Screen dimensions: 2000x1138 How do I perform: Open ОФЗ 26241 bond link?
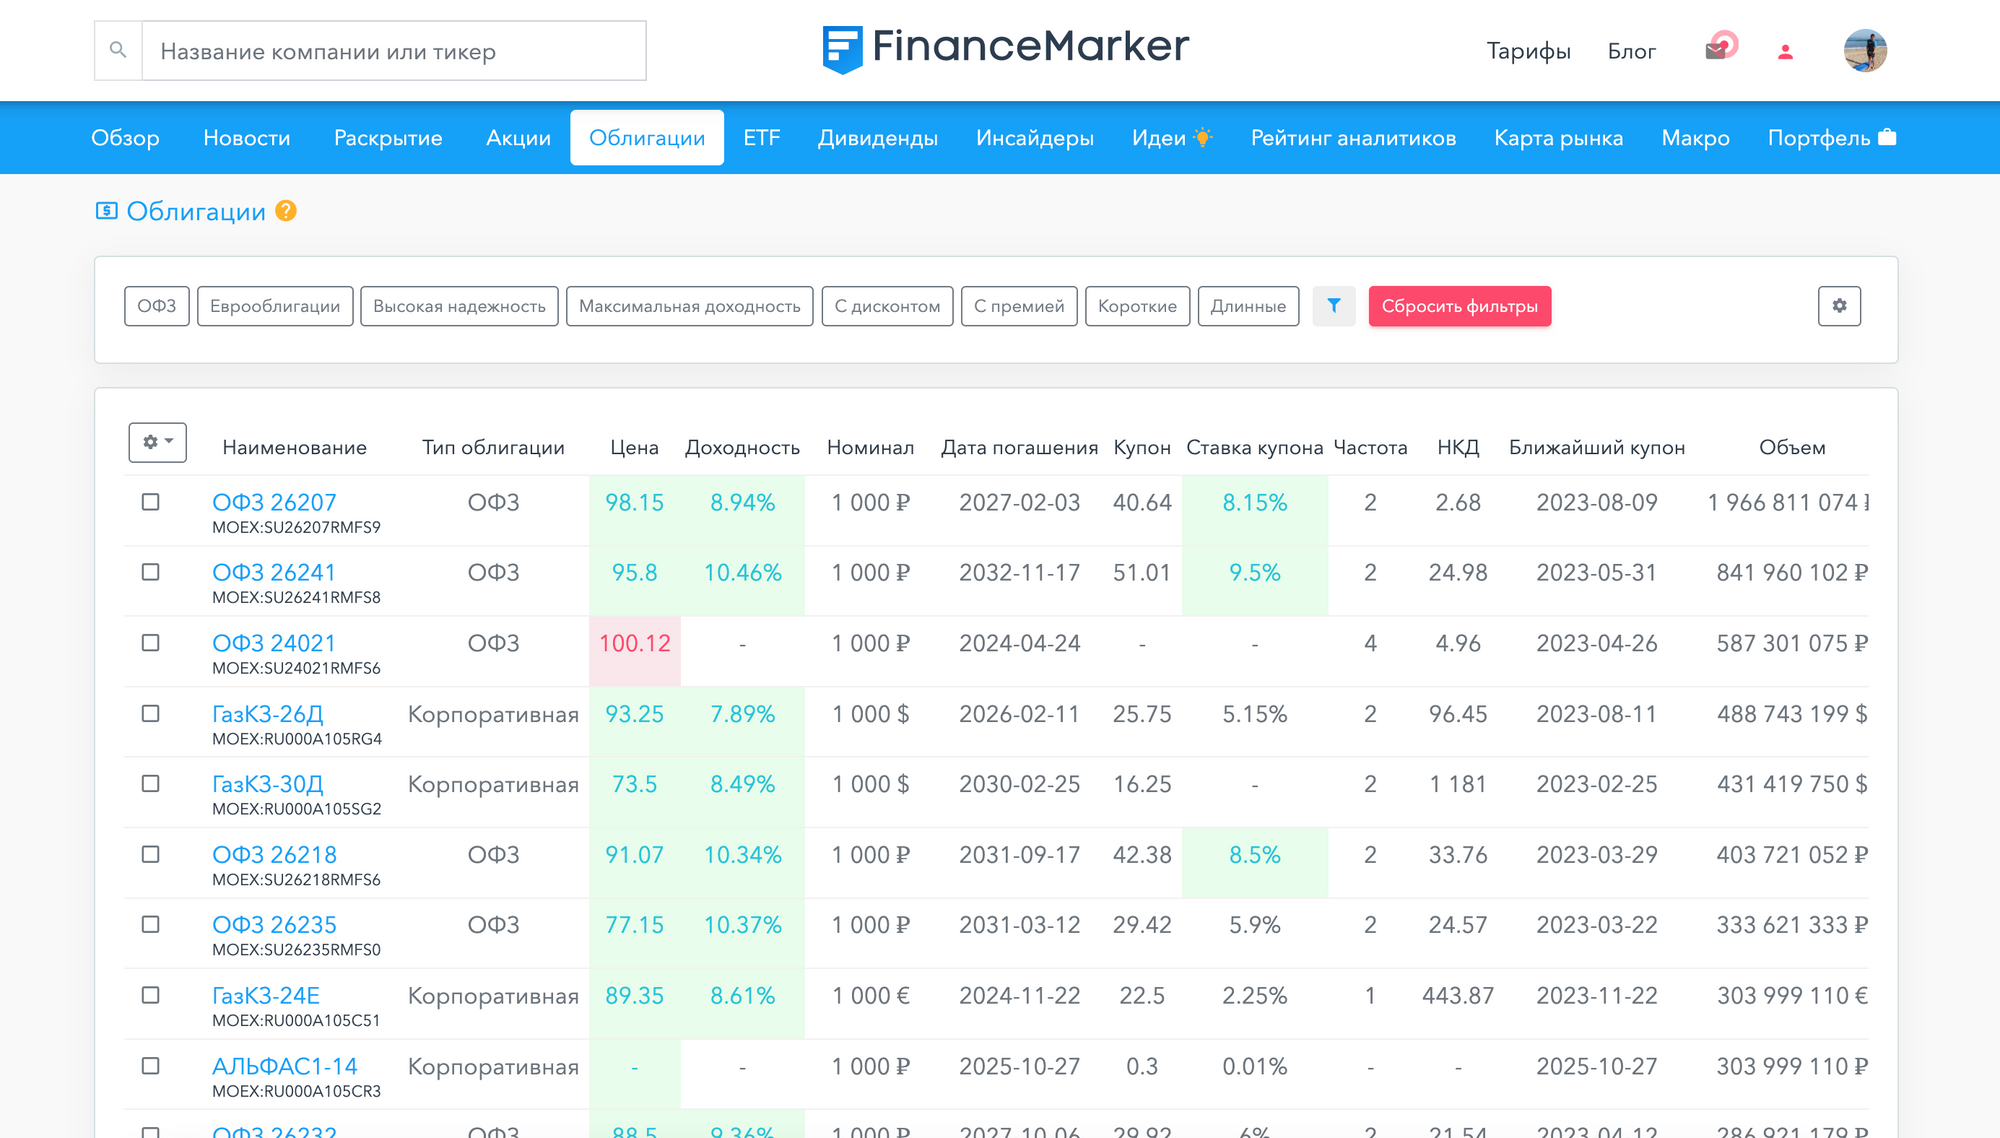[274, 572]
